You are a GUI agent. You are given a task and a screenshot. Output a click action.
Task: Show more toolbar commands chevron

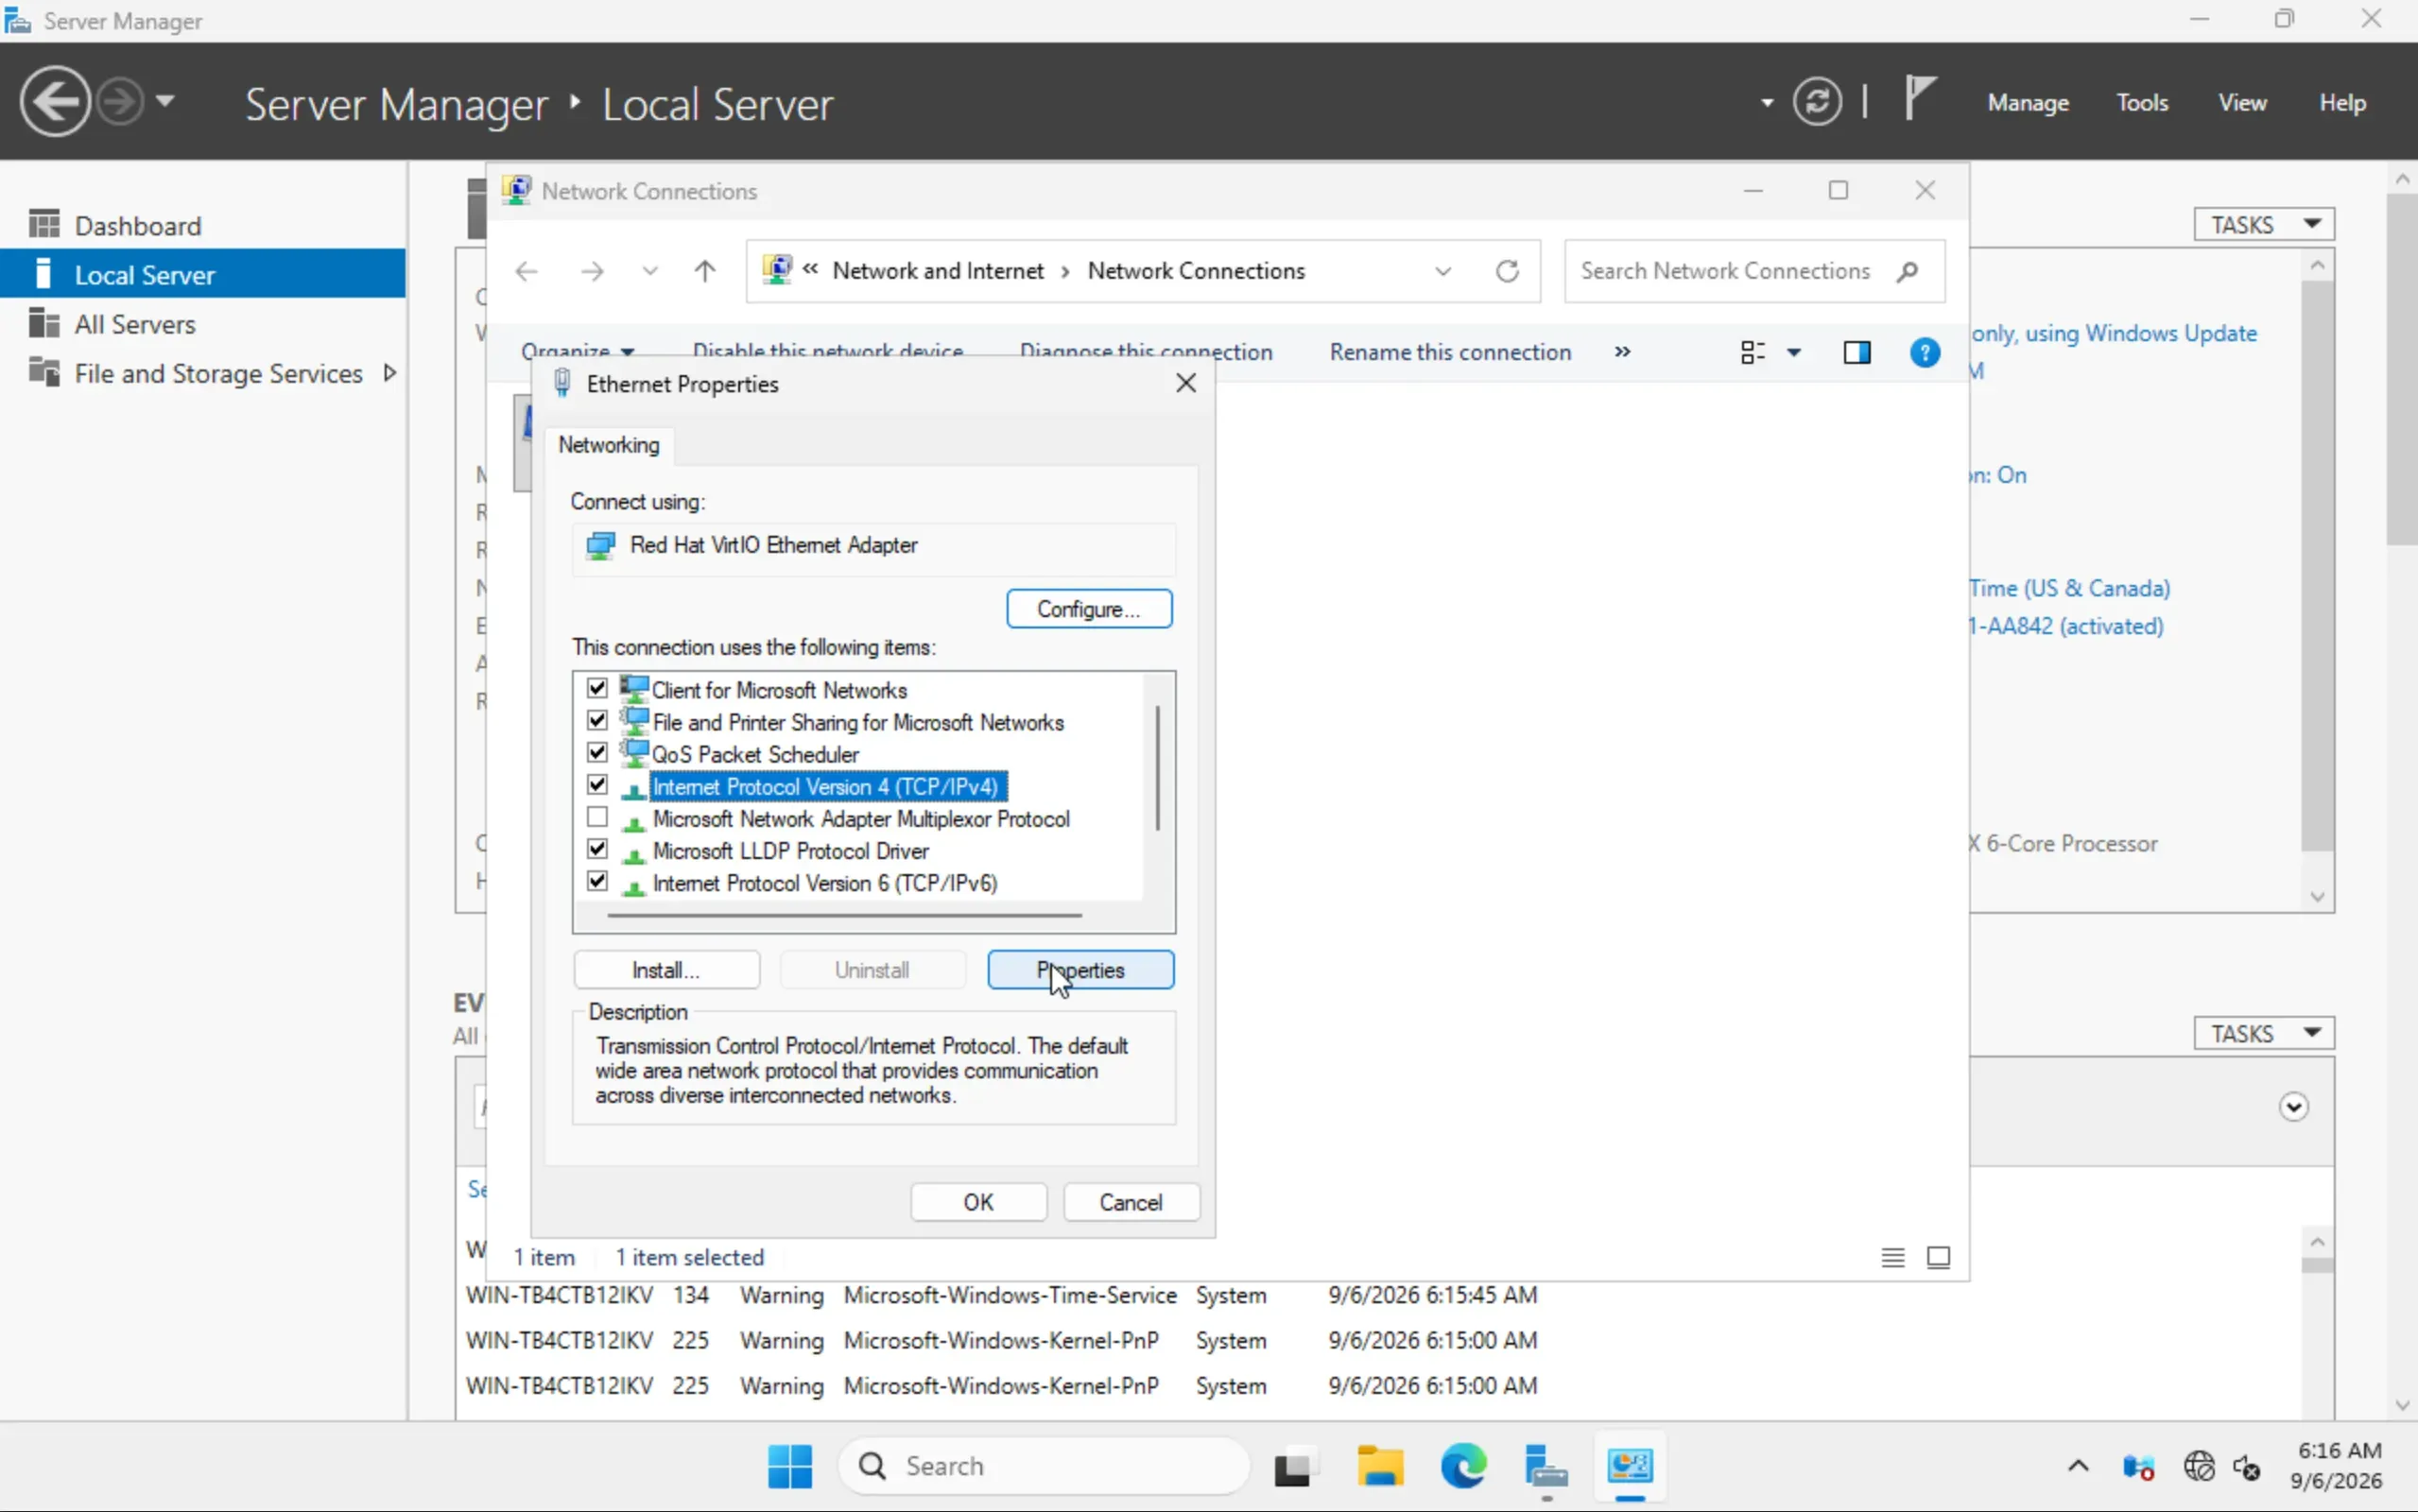1622,352
